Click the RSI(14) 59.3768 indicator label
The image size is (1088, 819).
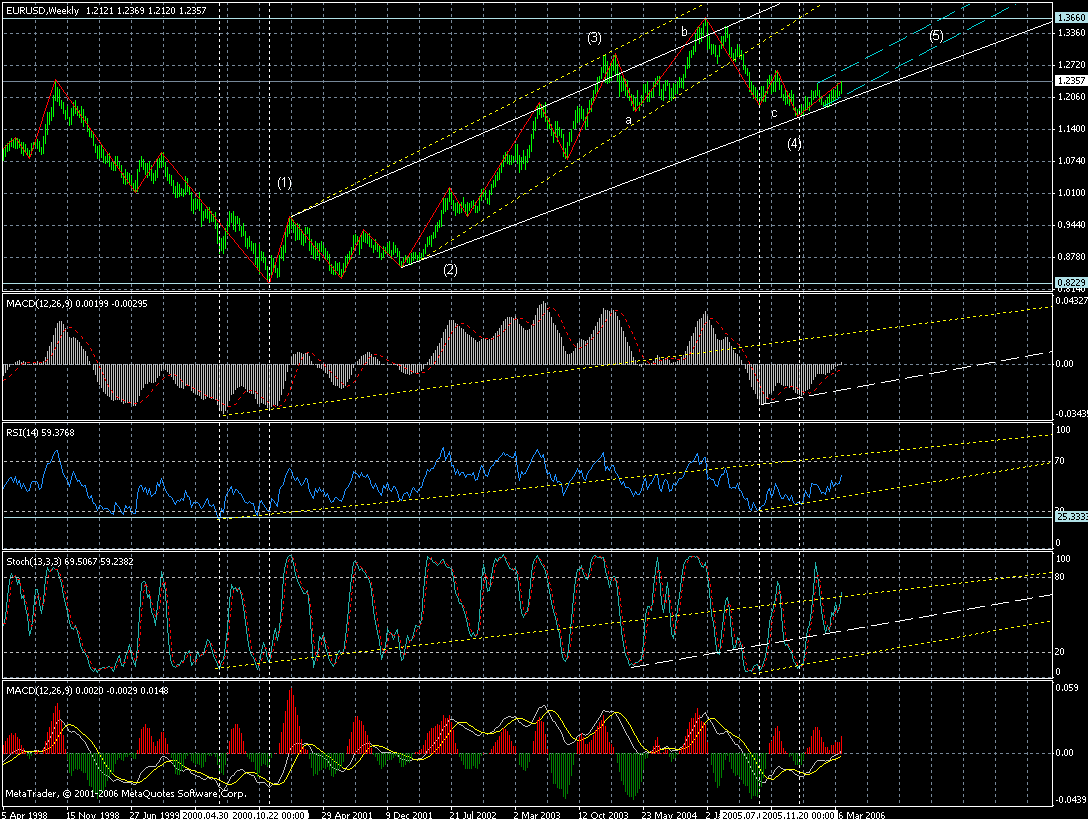pyautogui.click(x=40, y=432)
